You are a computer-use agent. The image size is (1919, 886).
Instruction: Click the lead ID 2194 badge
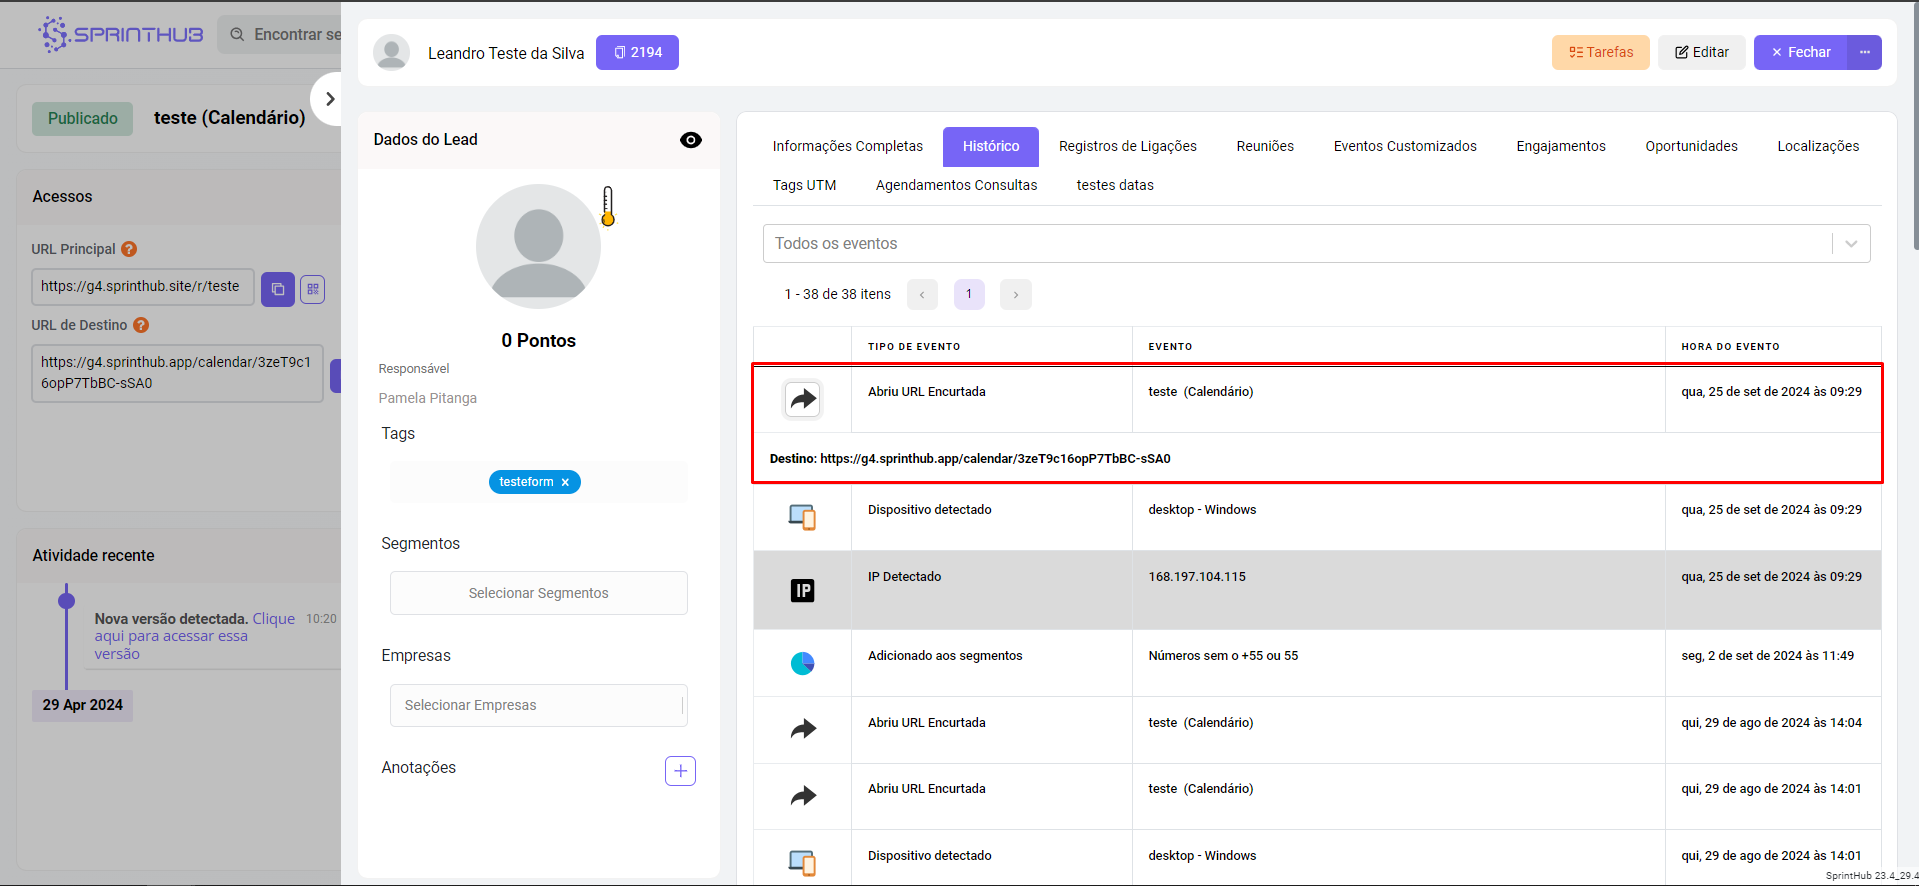(x=637, y=52)
